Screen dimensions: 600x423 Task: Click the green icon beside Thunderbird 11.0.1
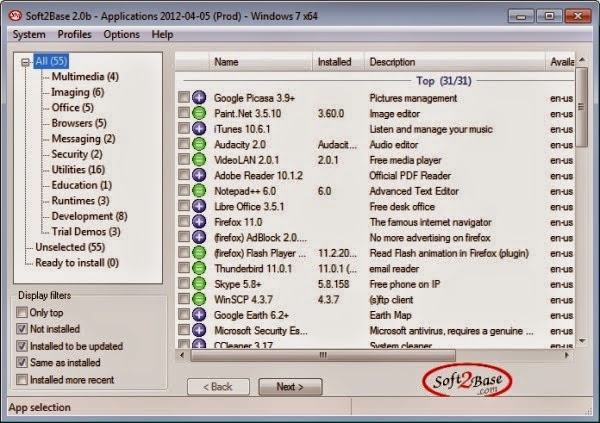click(199, 268)
